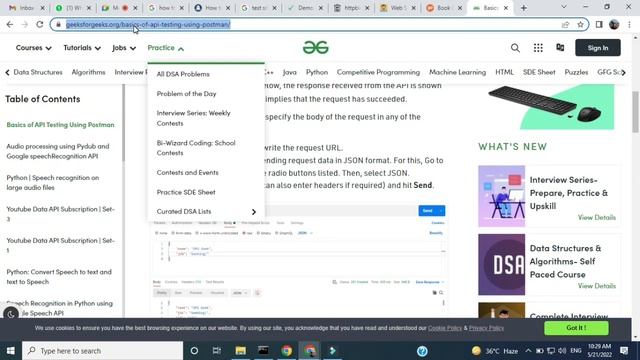Open Interview Series: Weekly Contests
The image size is (640, 360).
pyautogui.click(x=193, y=118)
